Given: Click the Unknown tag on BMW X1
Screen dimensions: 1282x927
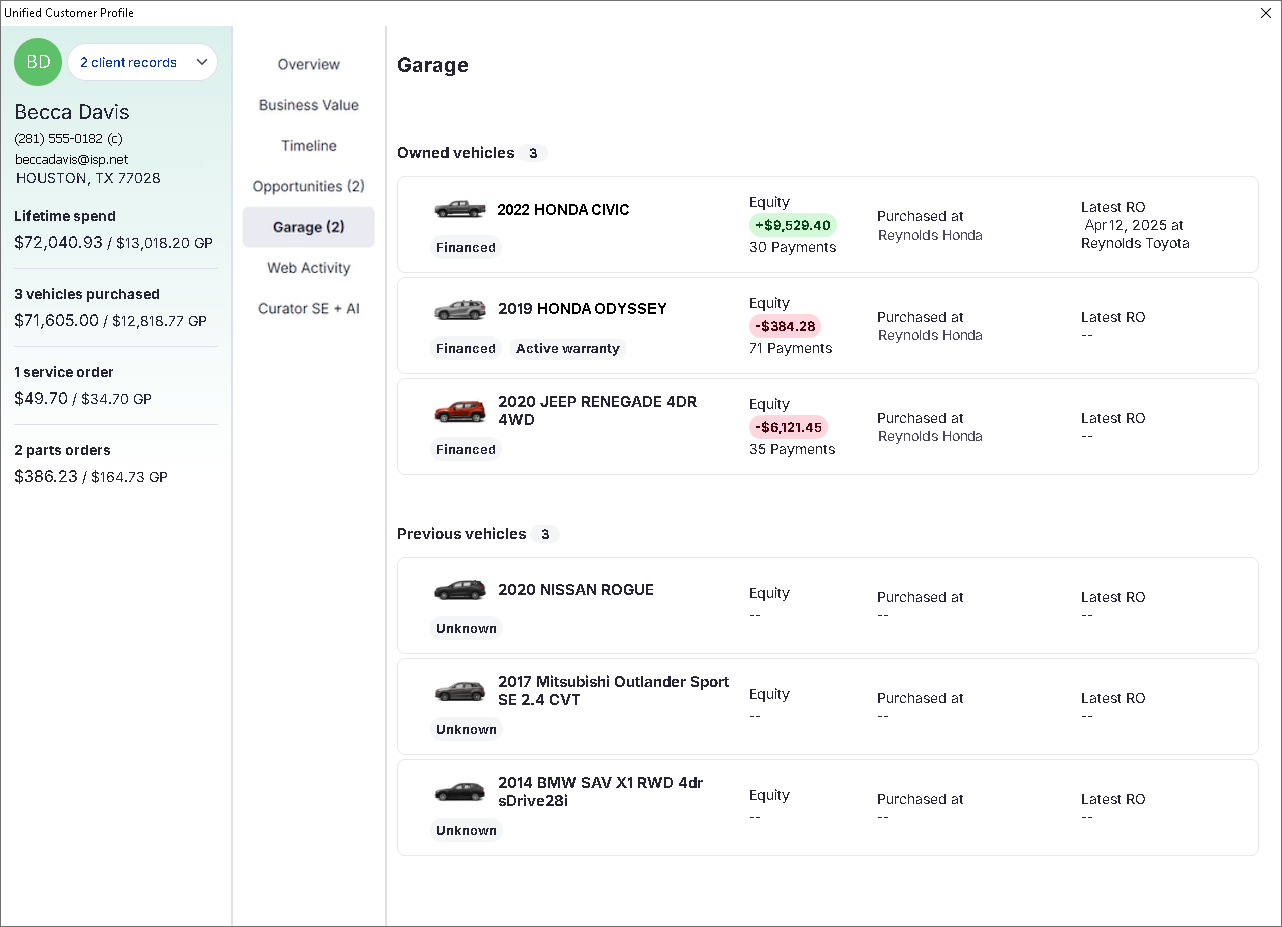Looking at the screenshot, I should point(466,830).
